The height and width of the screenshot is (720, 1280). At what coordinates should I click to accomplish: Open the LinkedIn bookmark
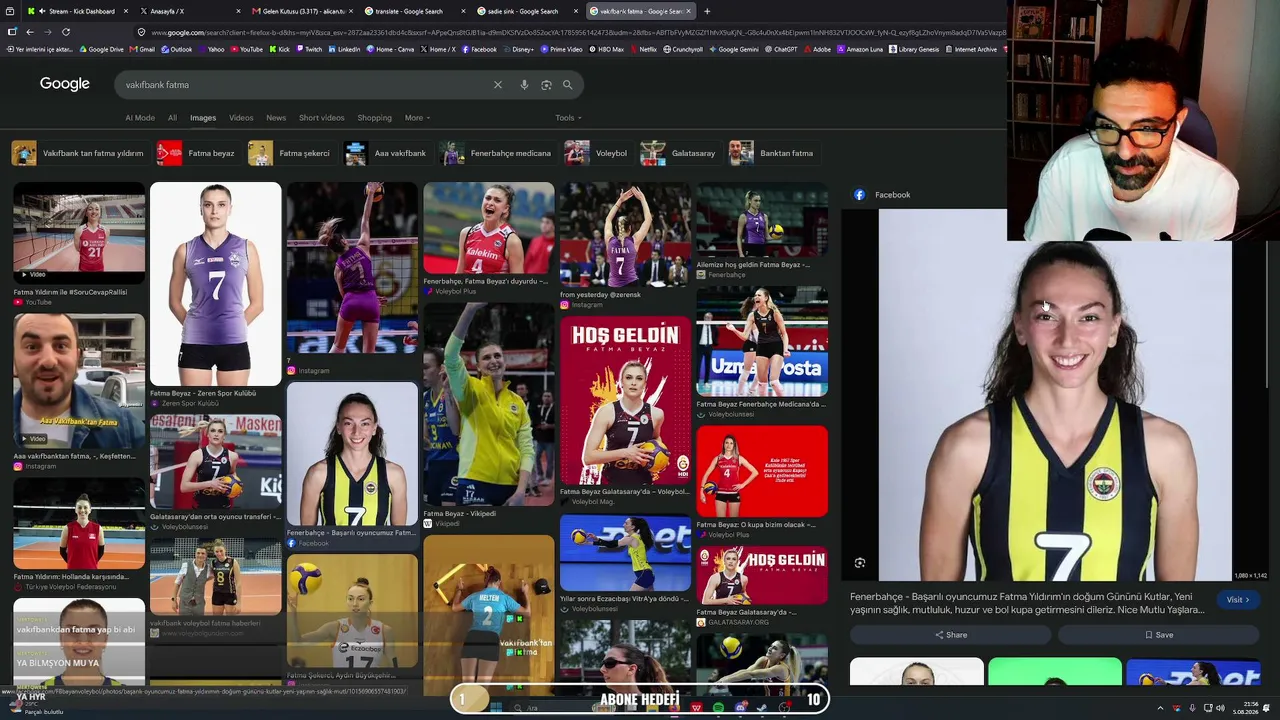(345, 49)
